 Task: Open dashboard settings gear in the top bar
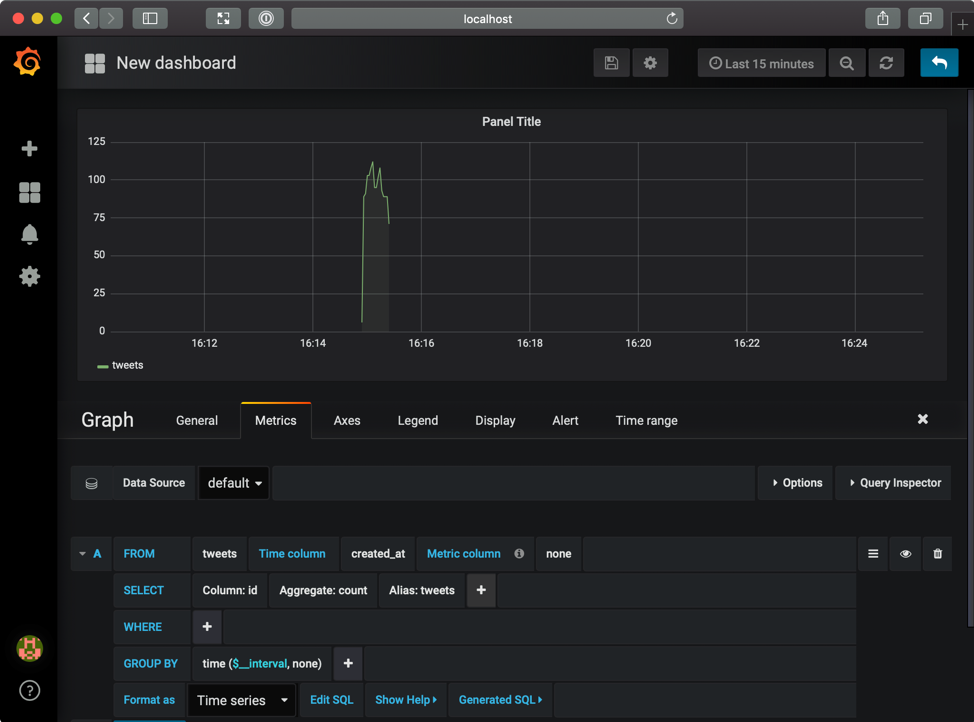click(x=650, y=63)
